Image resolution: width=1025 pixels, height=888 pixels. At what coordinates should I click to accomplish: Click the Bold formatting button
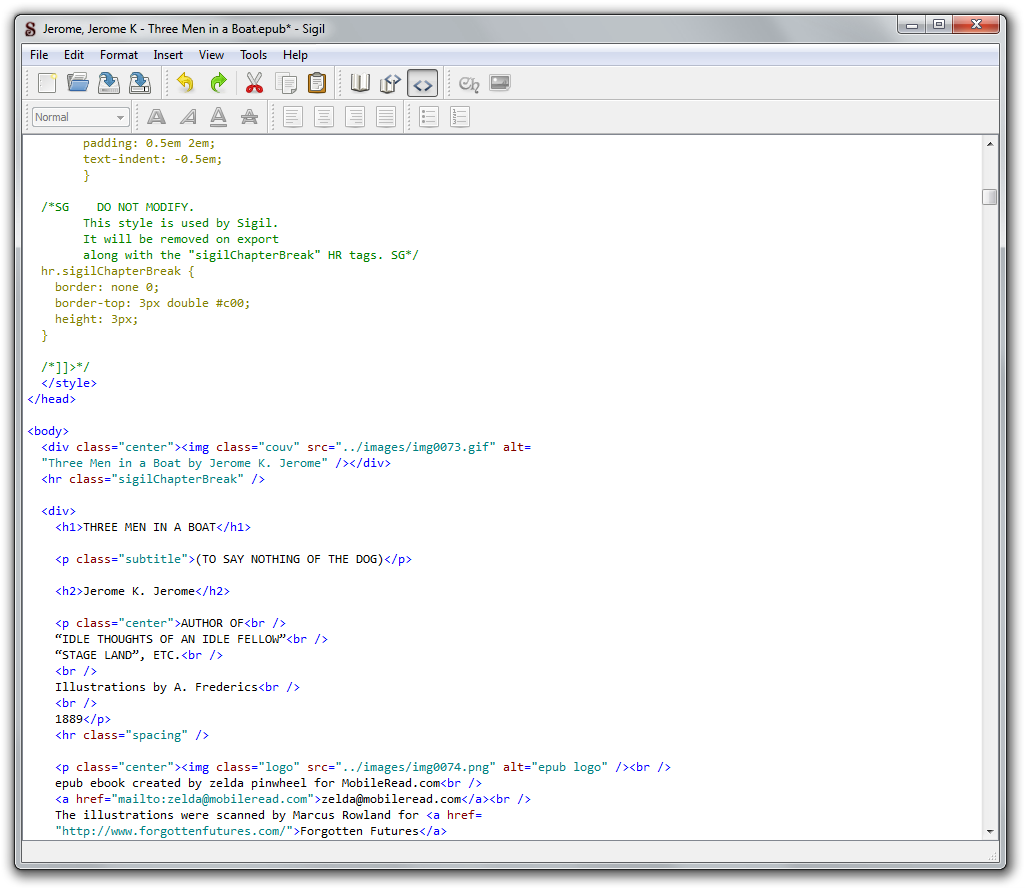coord(156,117)
